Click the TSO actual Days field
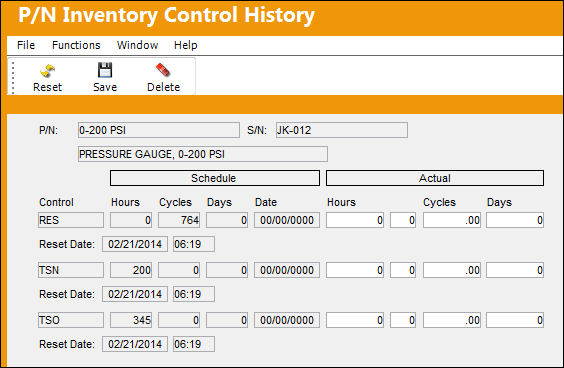 pos(515,320)
